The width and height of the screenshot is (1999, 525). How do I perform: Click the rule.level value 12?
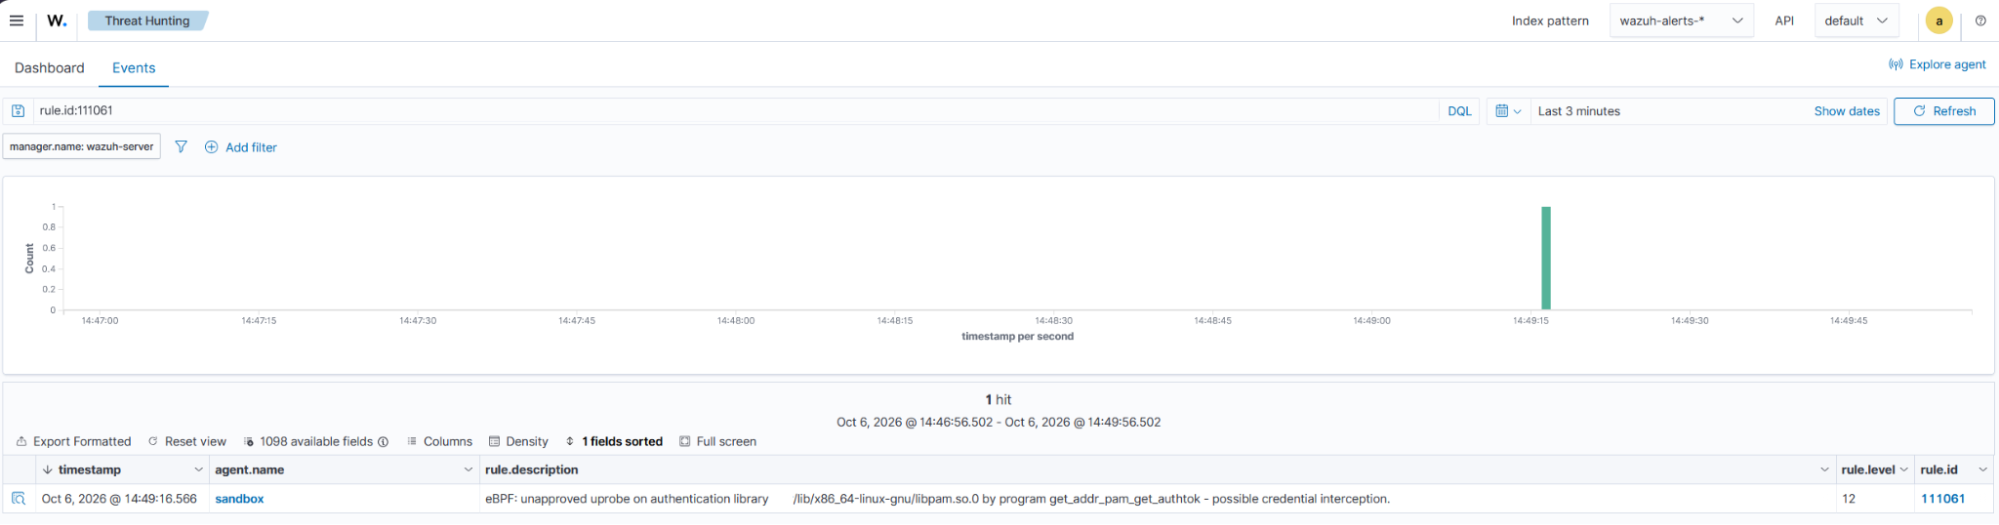[1849, 499]
